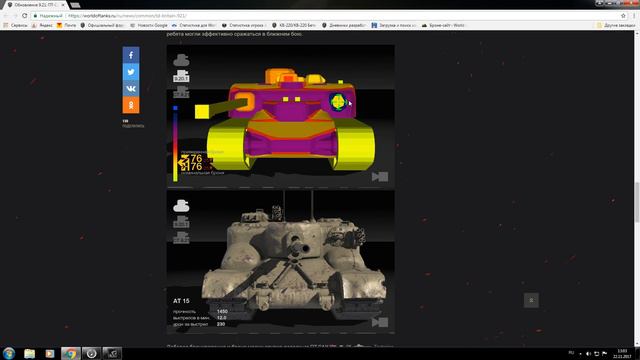Share the article on Twitter
640x360 pixels.
[x=131, y=72]
